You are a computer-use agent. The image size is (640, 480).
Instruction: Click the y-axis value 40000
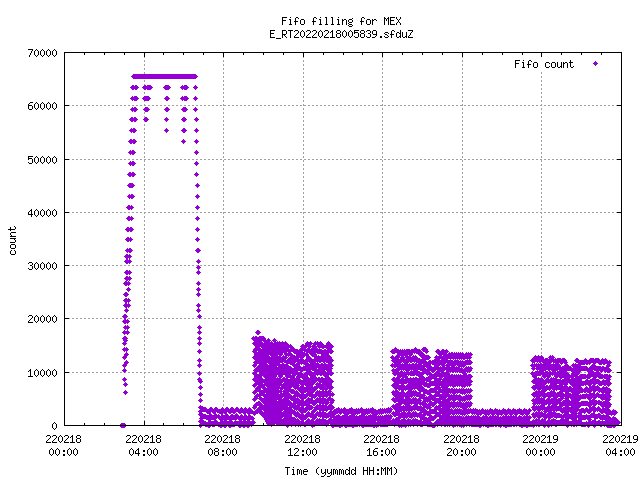pos(42,213)
